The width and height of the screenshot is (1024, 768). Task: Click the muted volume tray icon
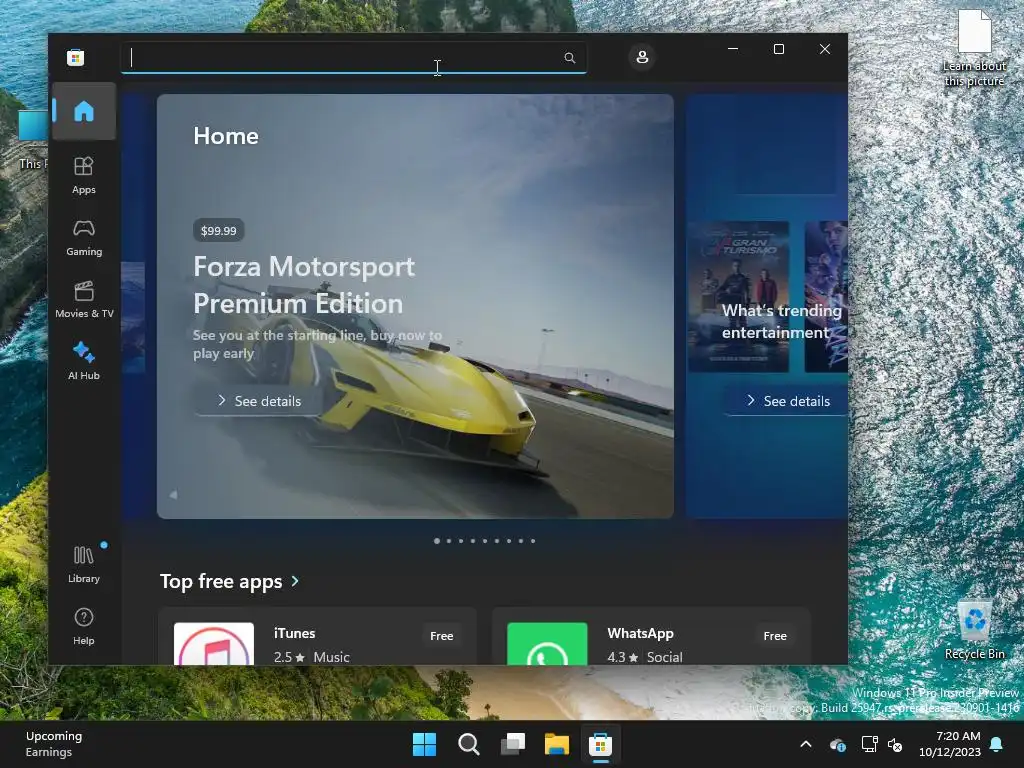[895, 744]
